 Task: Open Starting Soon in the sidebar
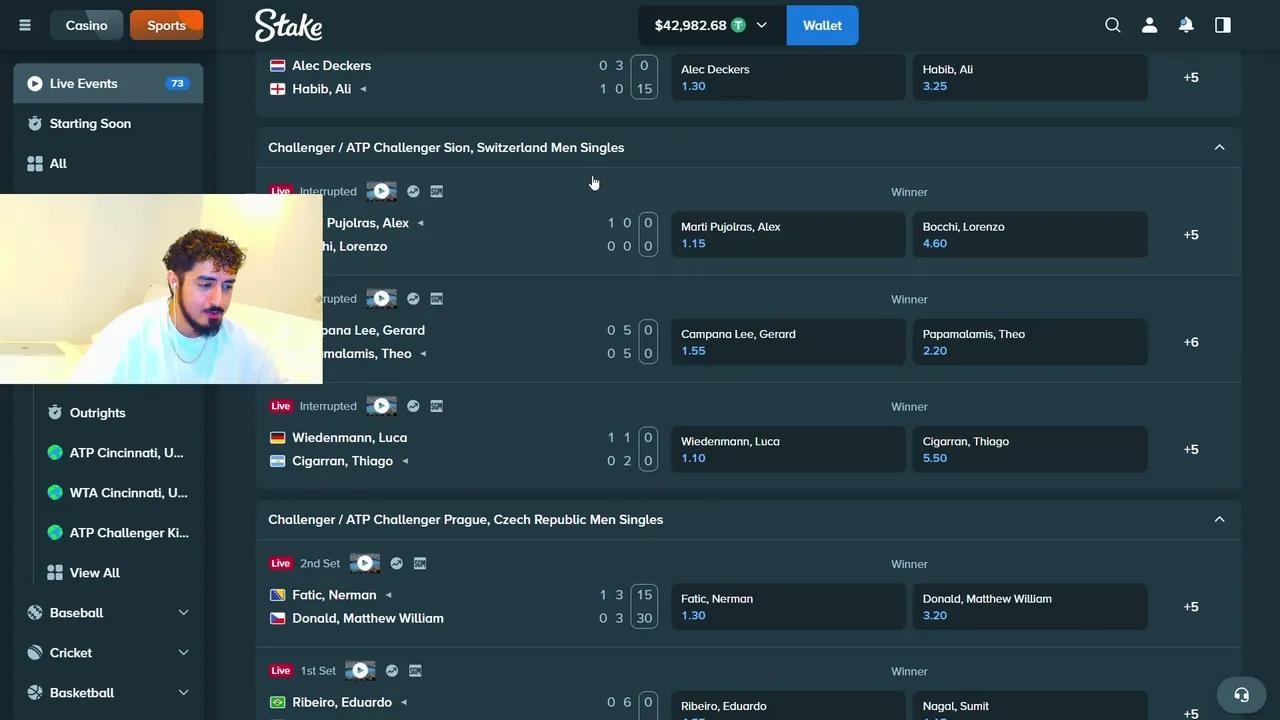click(x=108, y=123)
